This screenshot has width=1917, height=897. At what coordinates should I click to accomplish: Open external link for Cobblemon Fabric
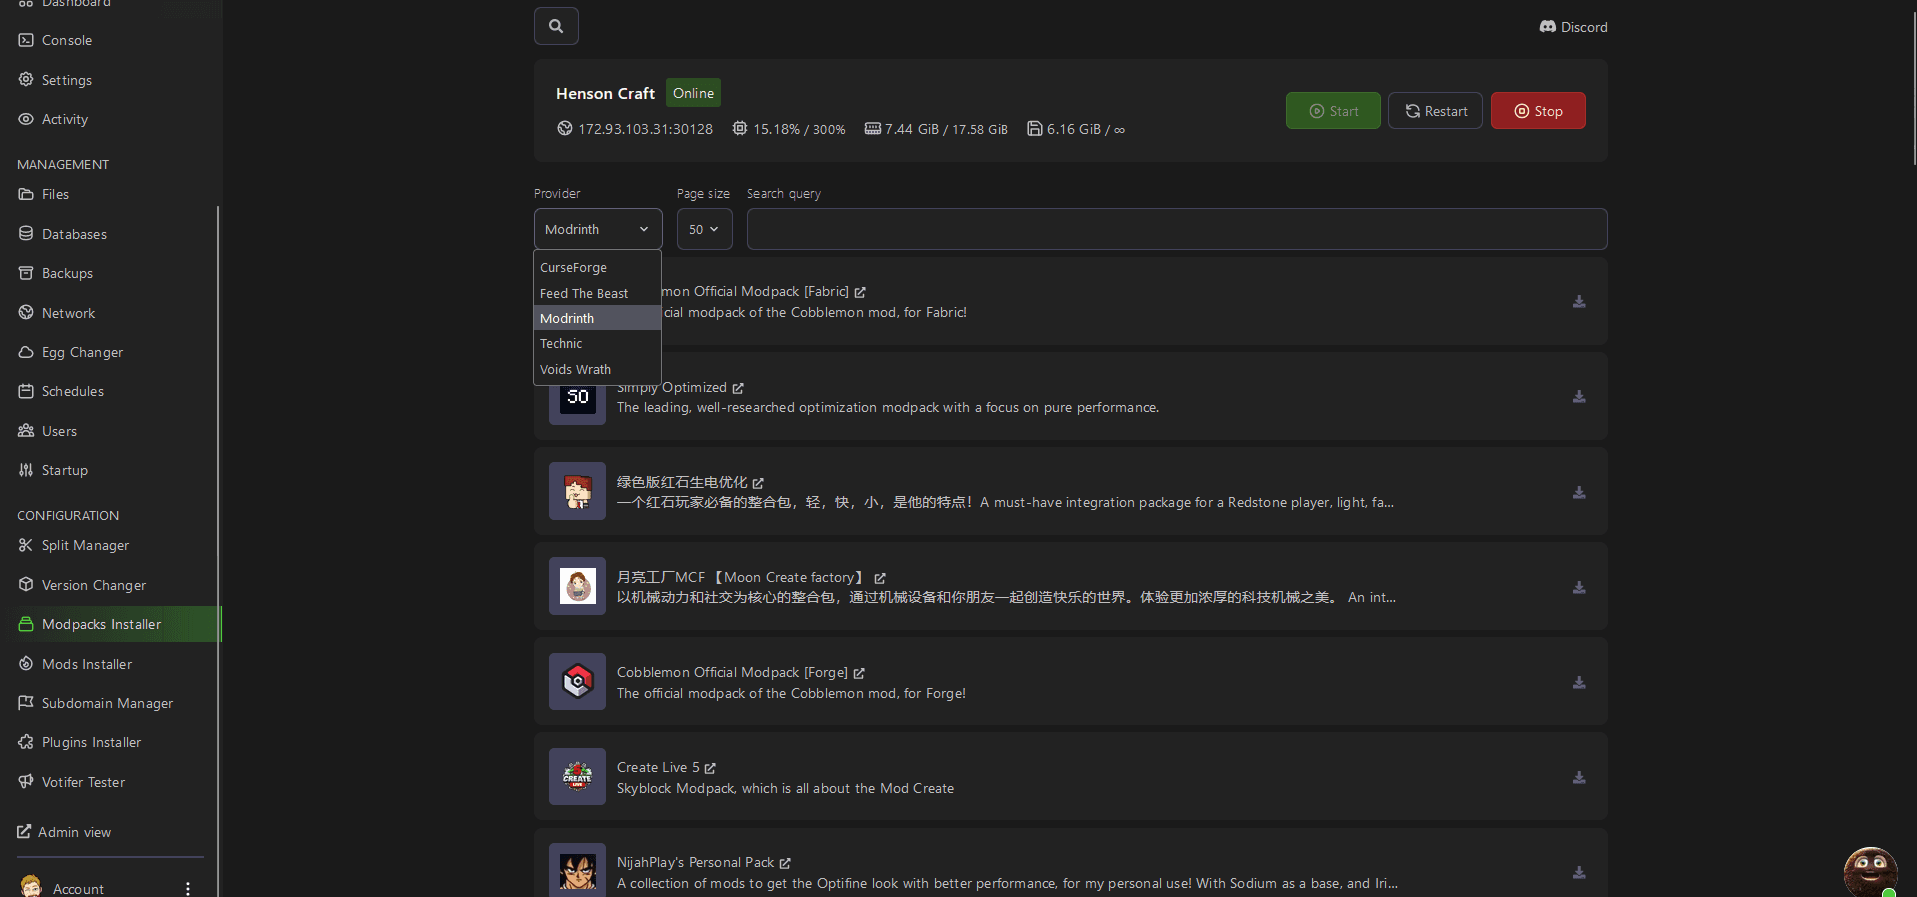(860, 292)
